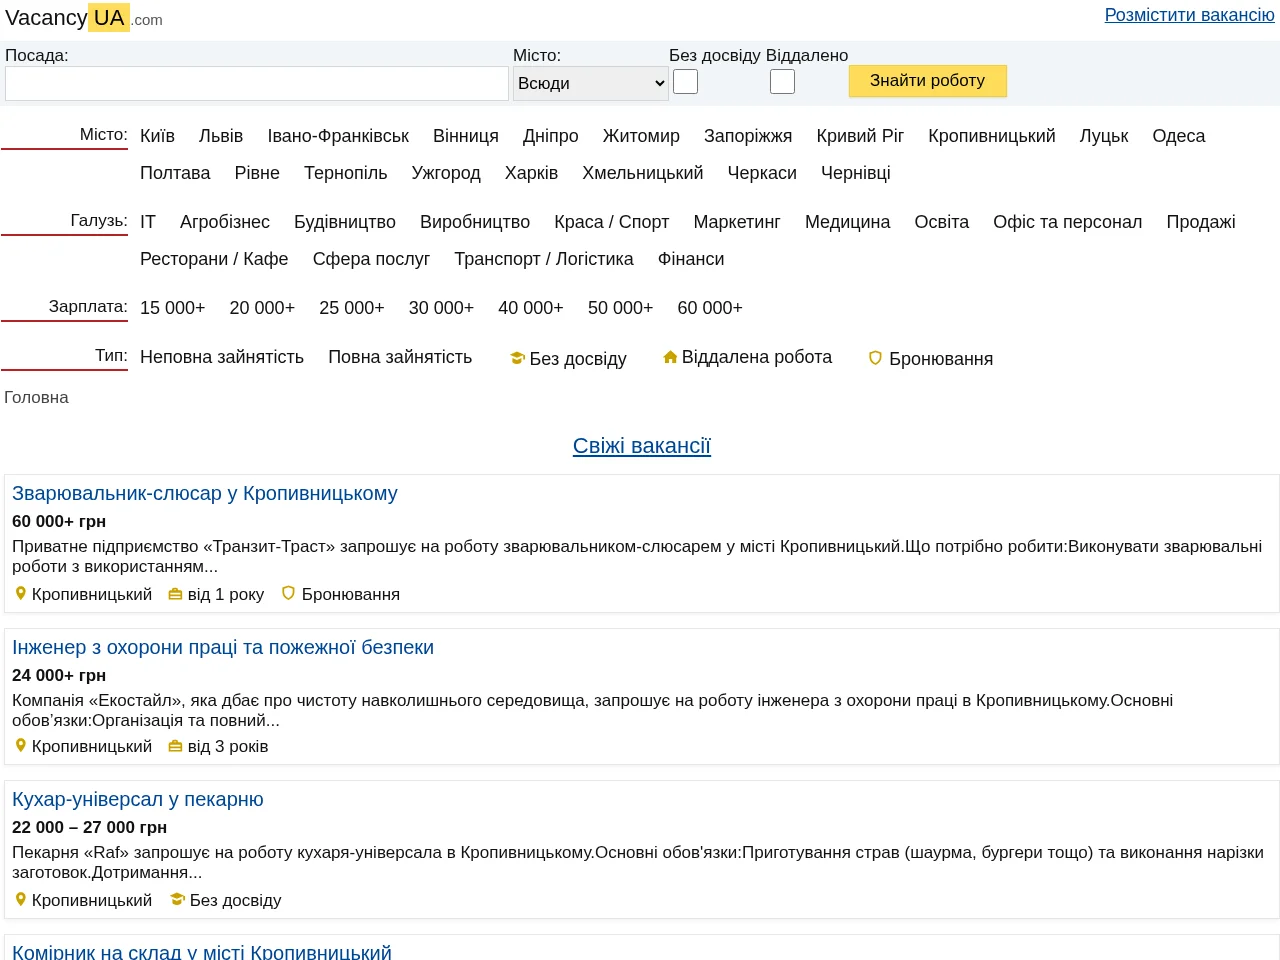Choose the Медицина industry filter
The width and height of the screenshot is (1280, 960).
848,222
